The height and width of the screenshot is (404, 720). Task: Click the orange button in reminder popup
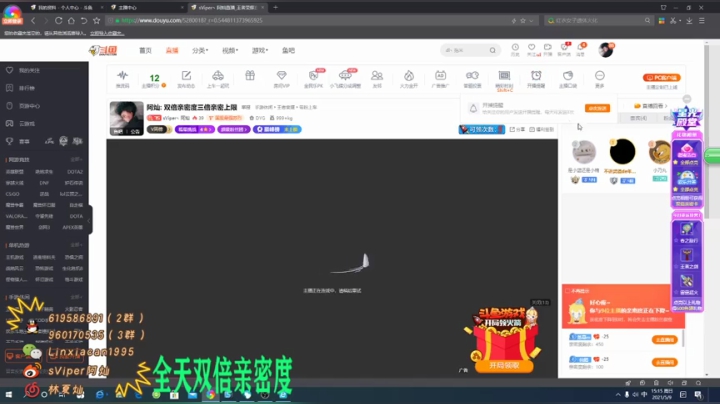coord(597,108)
